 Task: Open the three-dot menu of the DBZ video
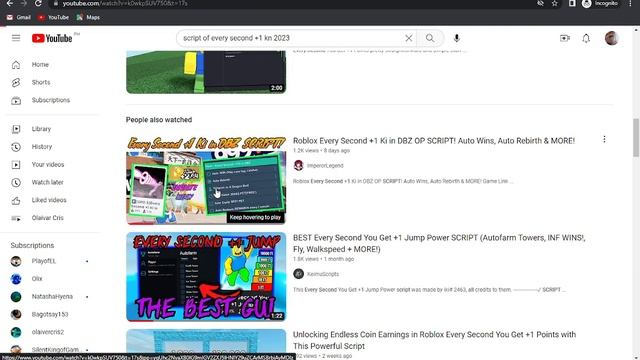[604, 140]
